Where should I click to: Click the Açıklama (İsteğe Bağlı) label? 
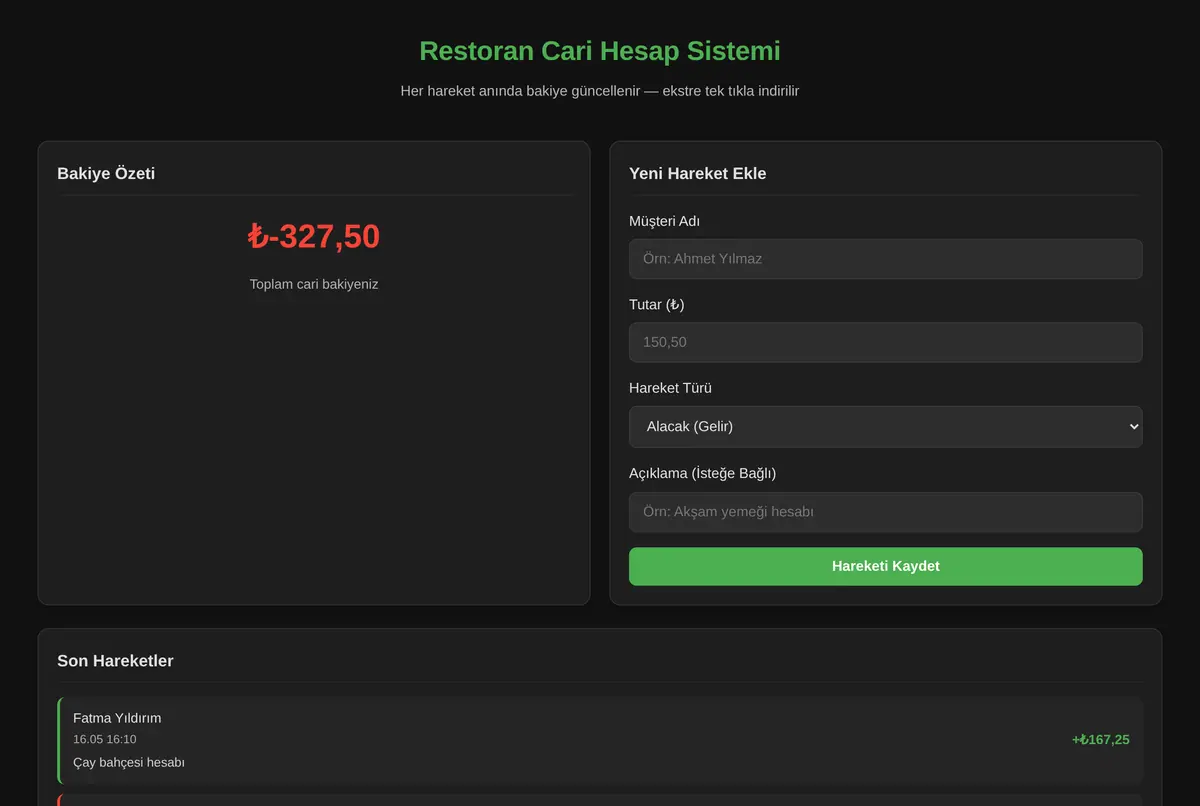(x=703, y=473)
